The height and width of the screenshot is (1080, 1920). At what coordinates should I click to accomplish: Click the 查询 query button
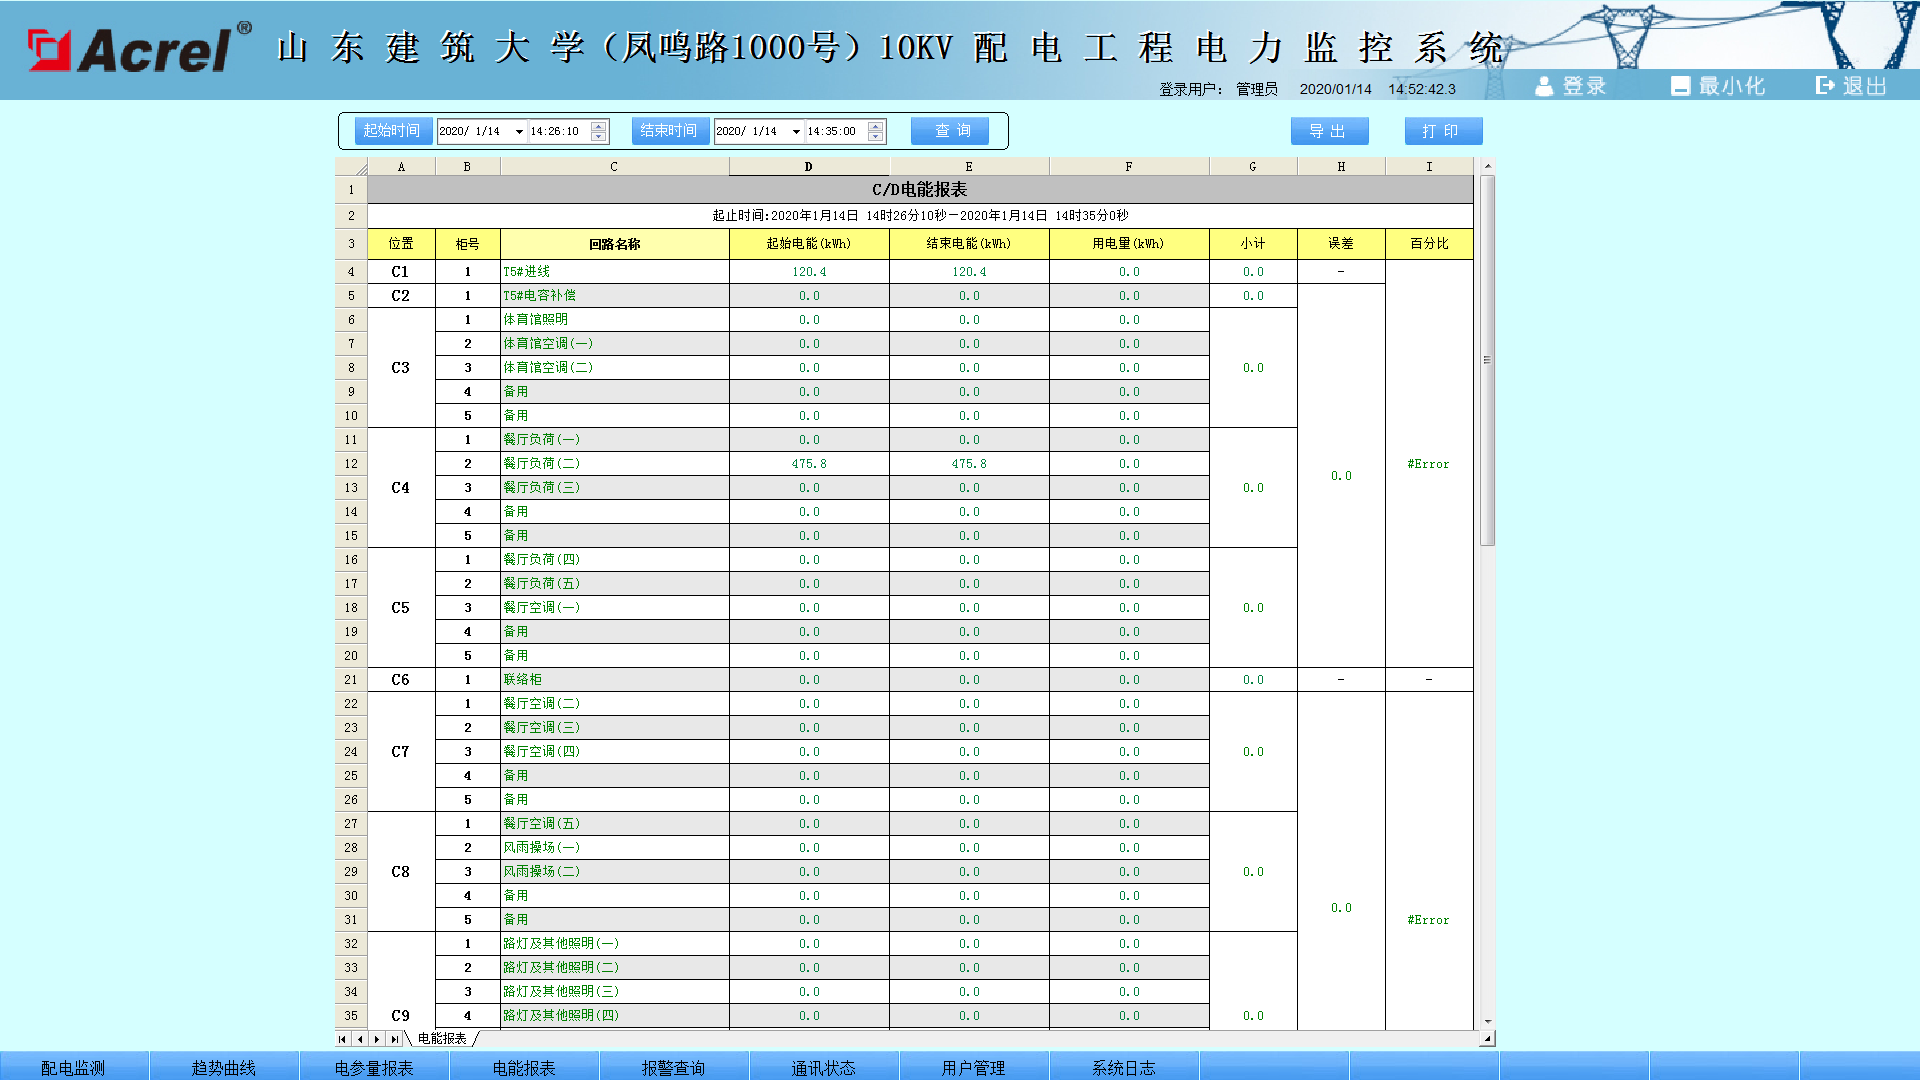point(950,131)
